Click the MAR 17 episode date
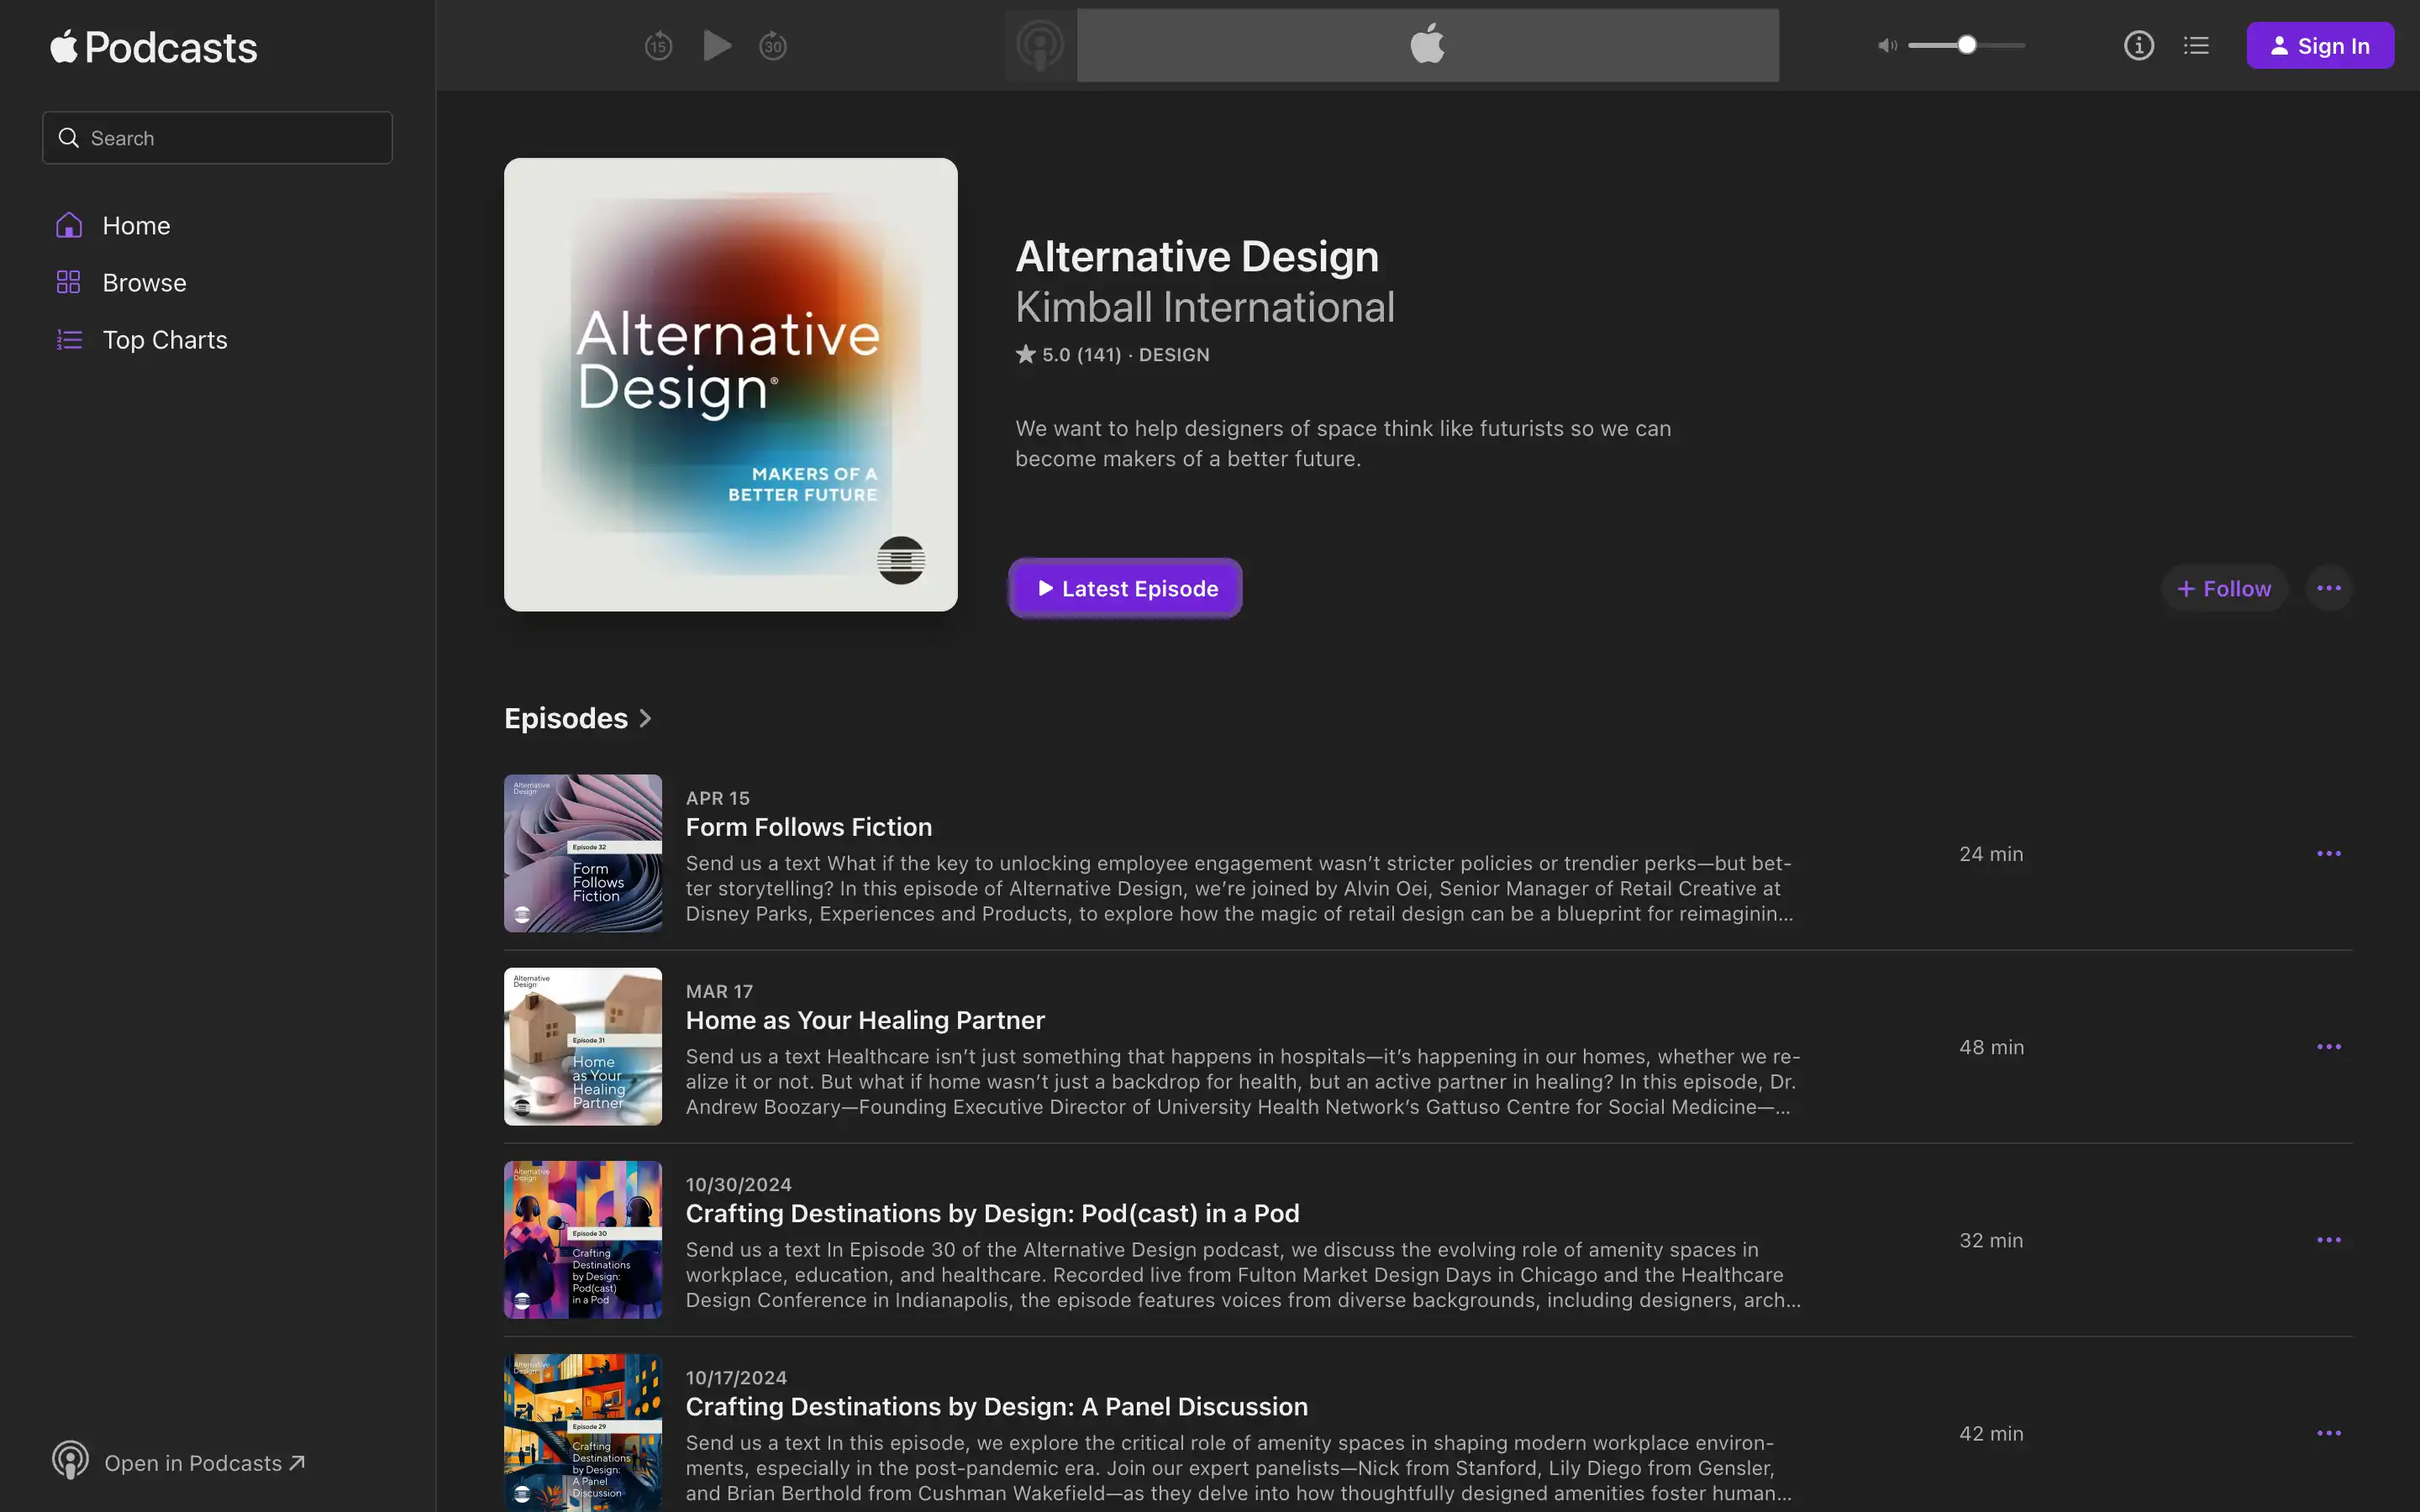The width and height of the screenshot is (2420, 1512). 719,991
